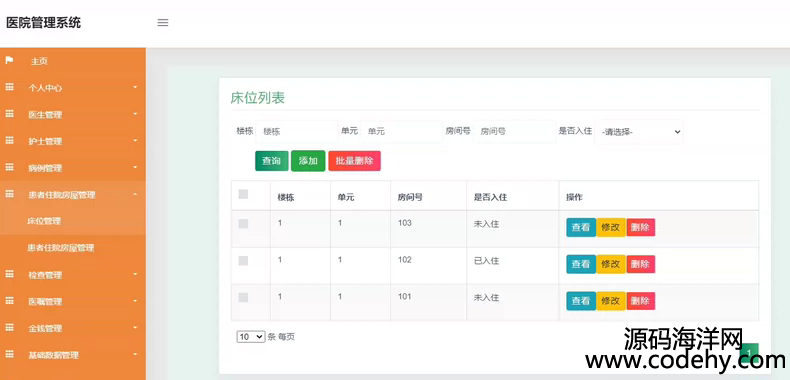The height and width of the screenshot is (380, 790).
Task: Click the flag icon beside 主页
Action: pos(9,60)
